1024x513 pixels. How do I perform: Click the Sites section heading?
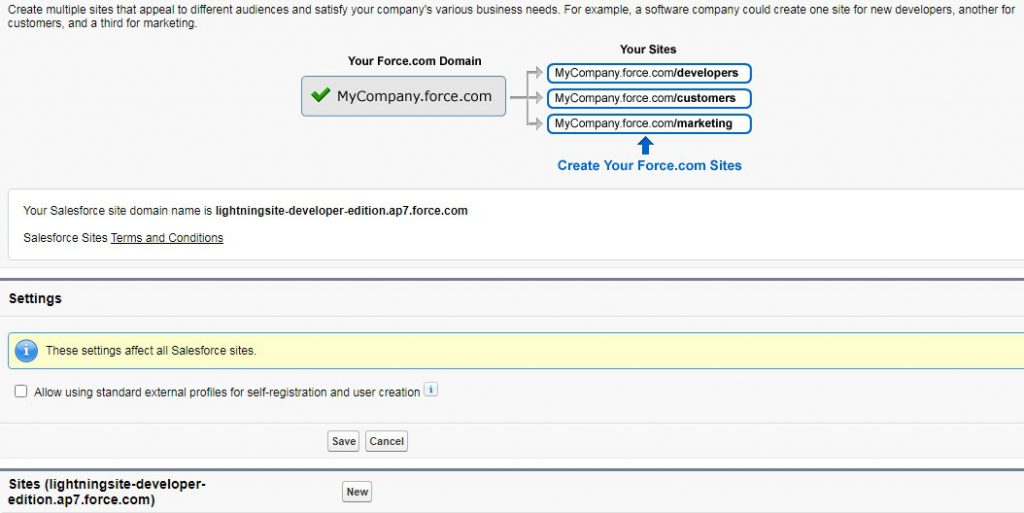pyautogui.click(x=107, y=491)
